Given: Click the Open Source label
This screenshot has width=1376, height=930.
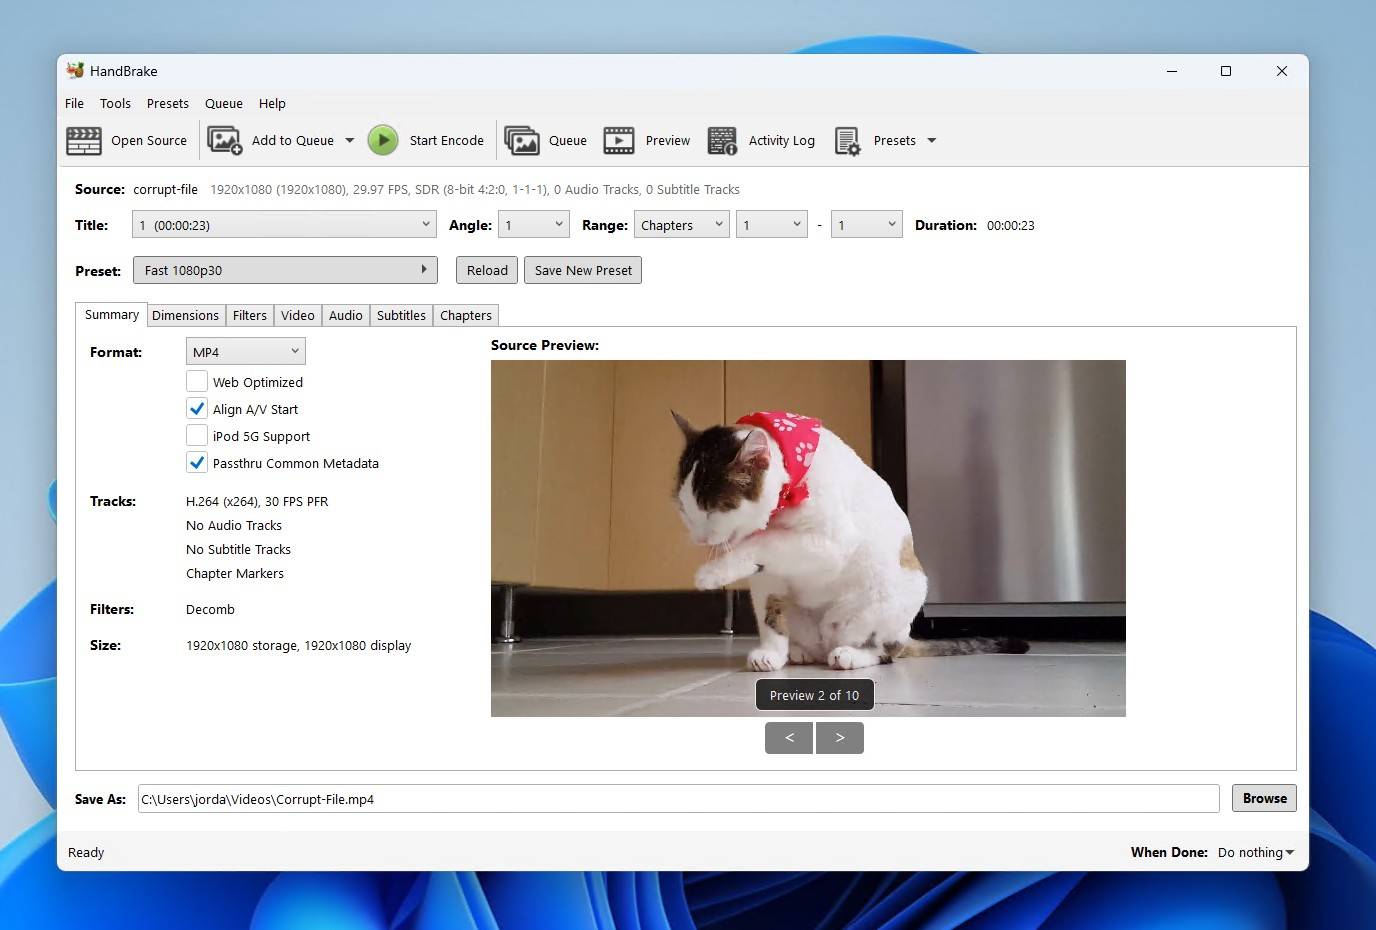Looking at the screenshot, I should pos(149,141).
